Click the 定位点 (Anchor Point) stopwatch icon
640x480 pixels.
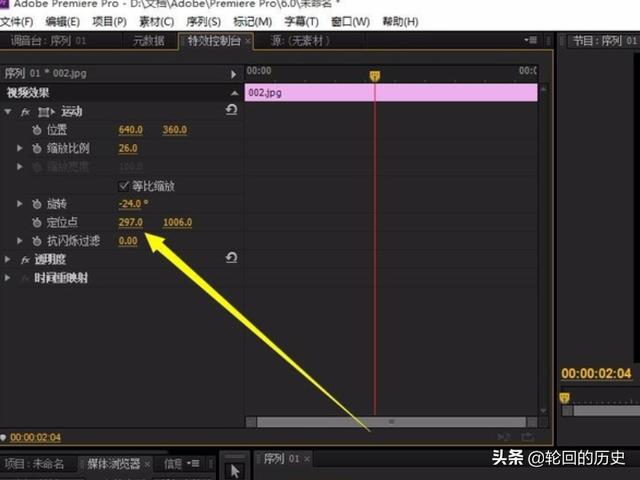click(x=37, y=222)
